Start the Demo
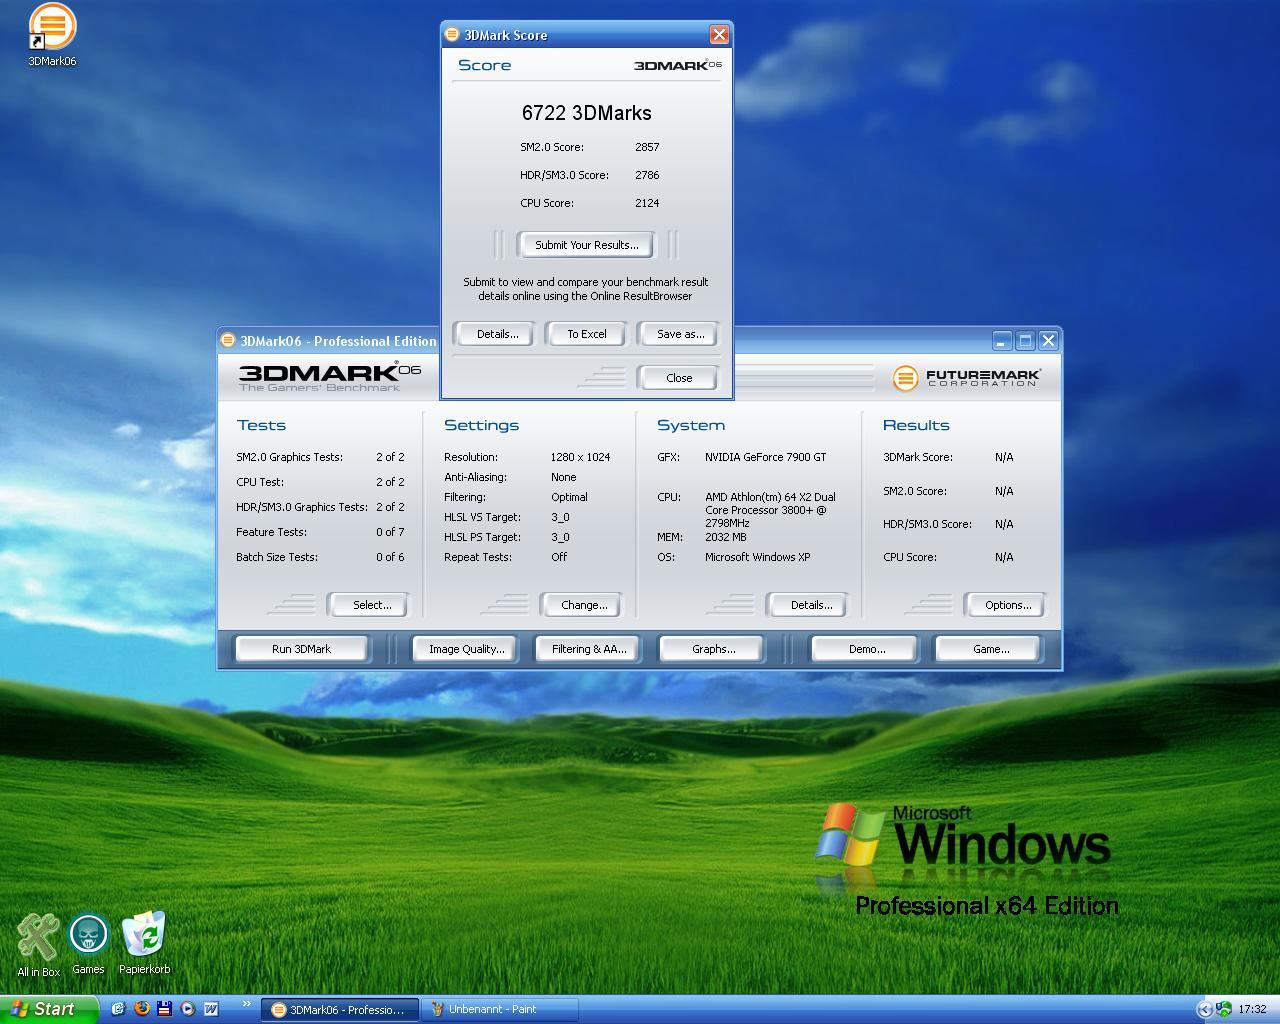 point(866,649)
